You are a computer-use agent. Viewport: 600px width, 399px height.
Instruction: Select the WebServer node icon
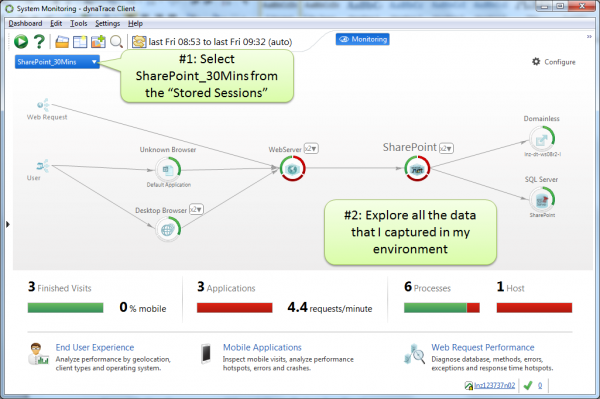(x=293, y=169)
